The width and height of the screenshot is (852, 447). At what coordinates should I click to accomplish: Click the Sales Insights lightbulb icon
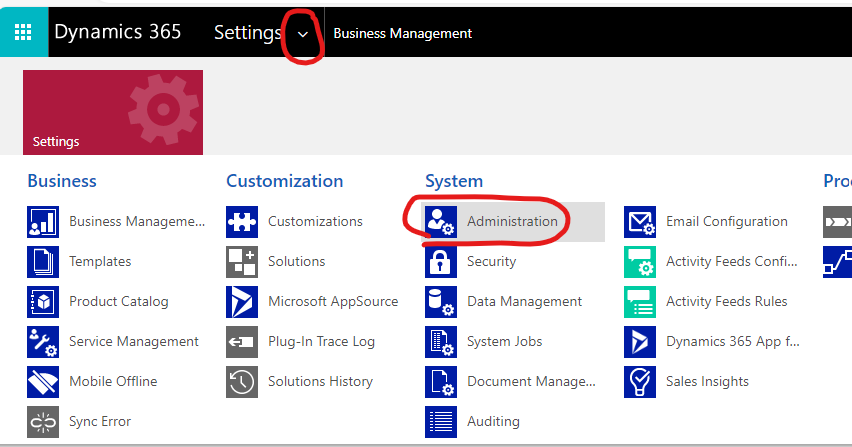coord(640,382)
